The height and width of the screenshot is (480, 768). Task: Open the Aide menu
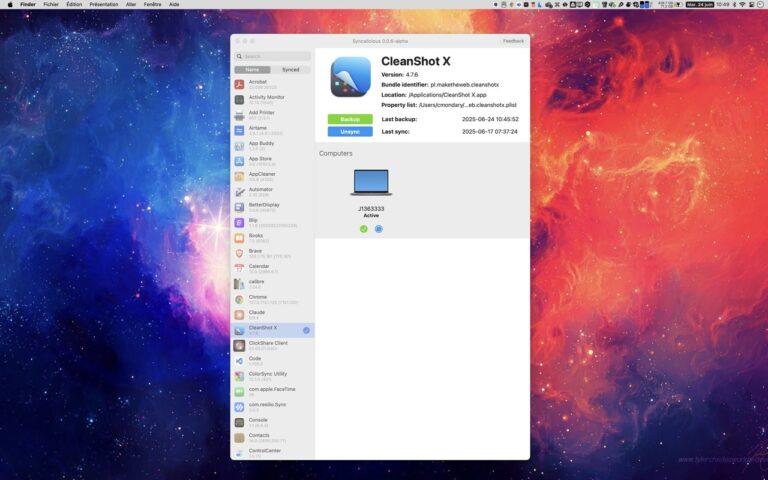(174, 4)
